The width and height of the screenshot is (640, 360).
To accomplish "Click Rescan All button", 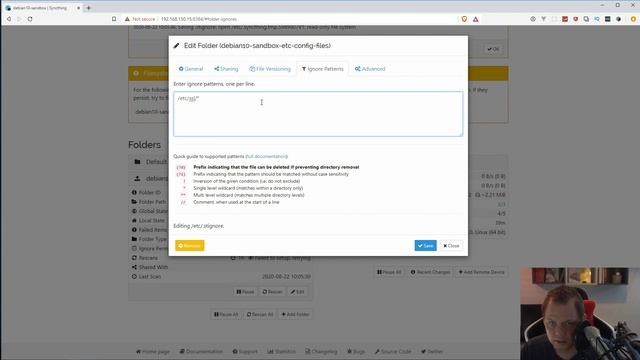I will [260, 314].
